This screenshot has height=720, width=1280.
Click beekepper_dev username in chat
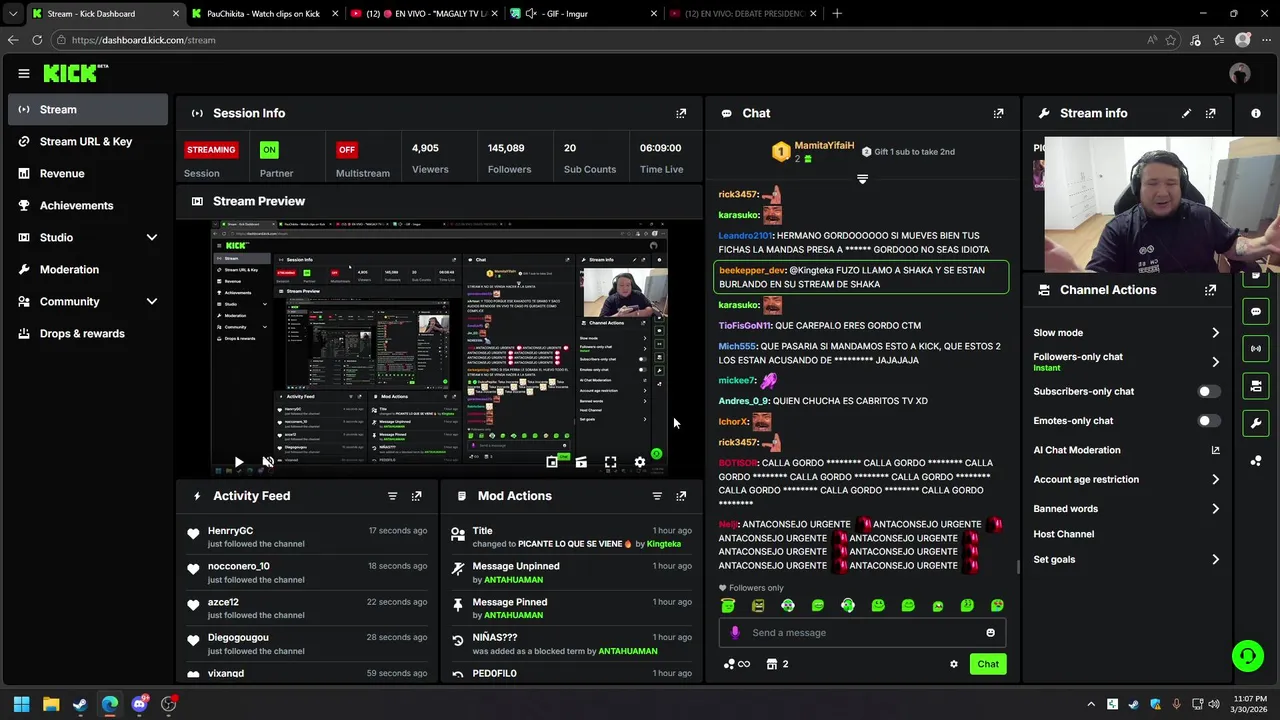pyautogui.click(x=752, y=270)
